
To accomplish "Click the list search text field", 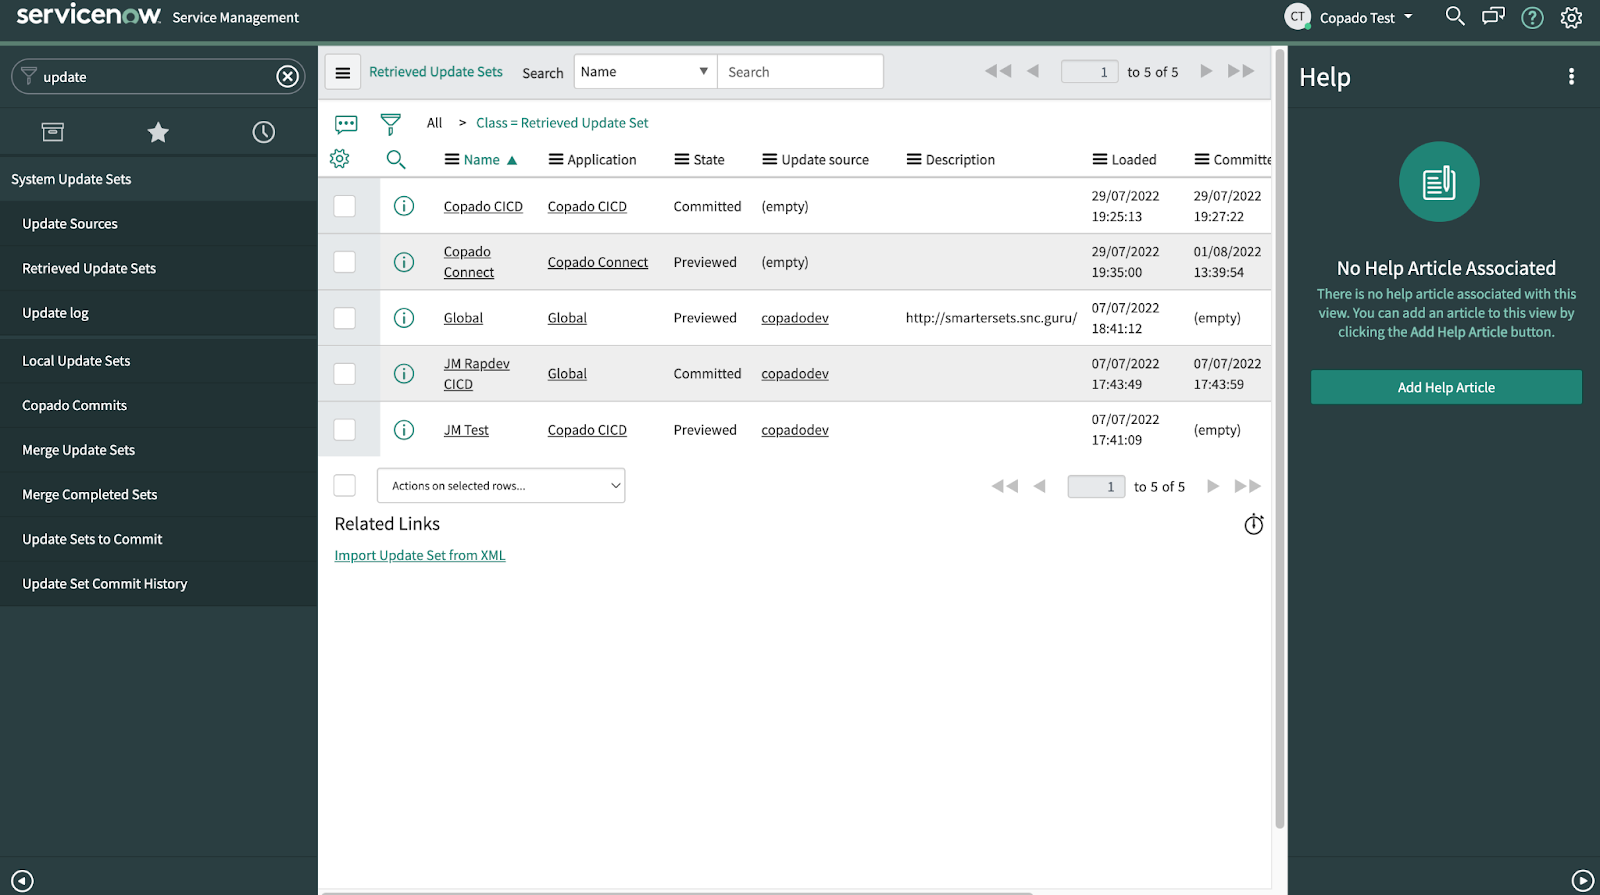I will [800, 72].
